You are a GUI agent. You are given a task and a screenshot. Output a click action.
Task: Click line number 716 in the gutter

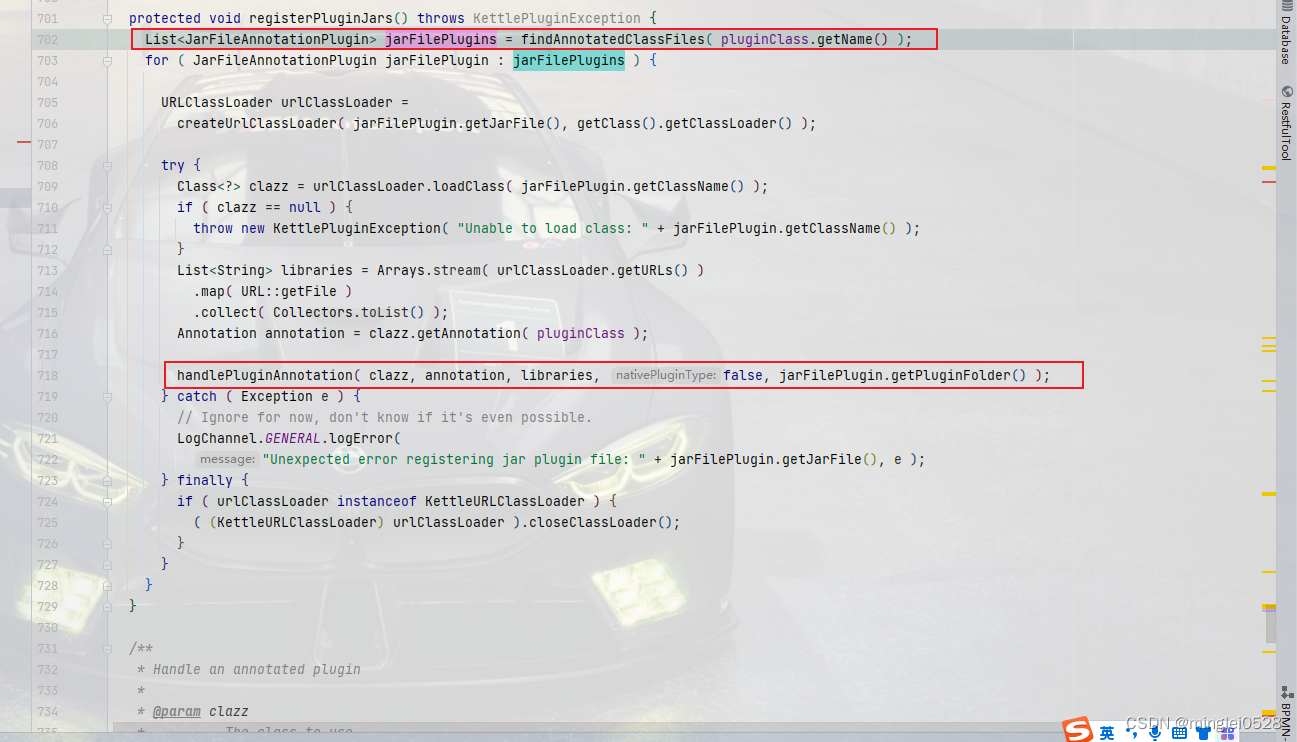click(x=47, y=333)
